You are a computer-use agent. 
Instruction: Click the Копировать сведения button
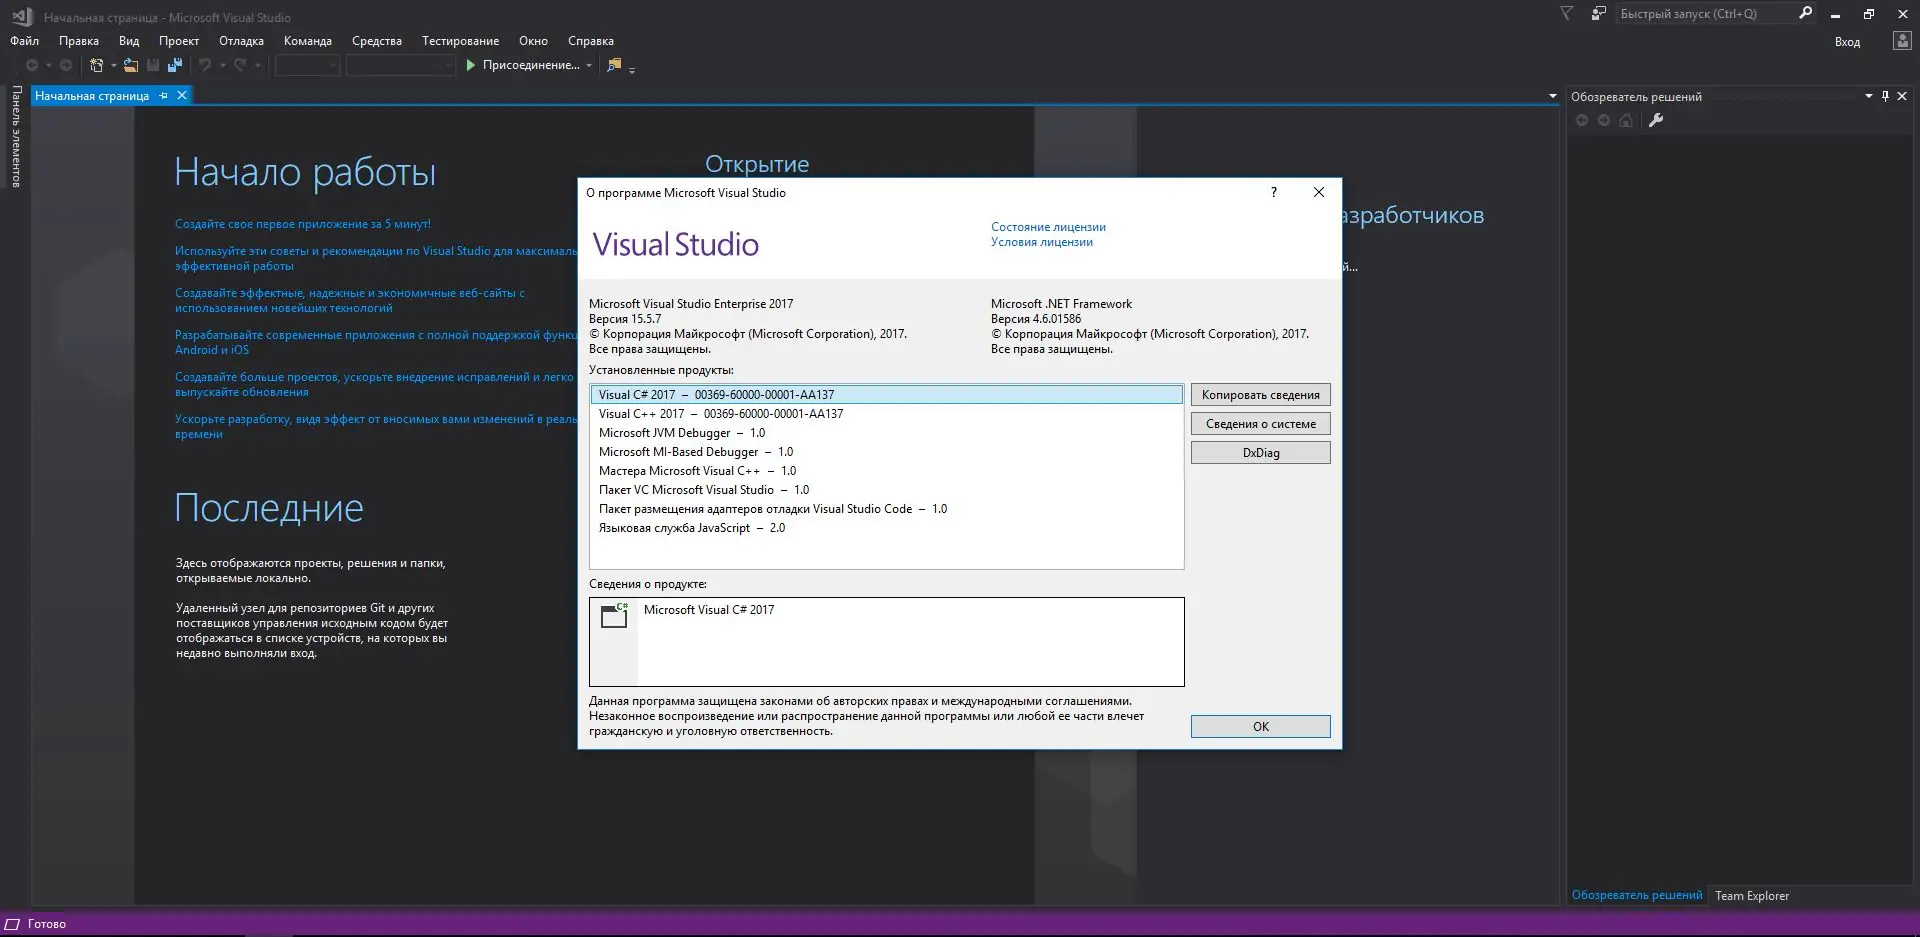pos(1260,394)
